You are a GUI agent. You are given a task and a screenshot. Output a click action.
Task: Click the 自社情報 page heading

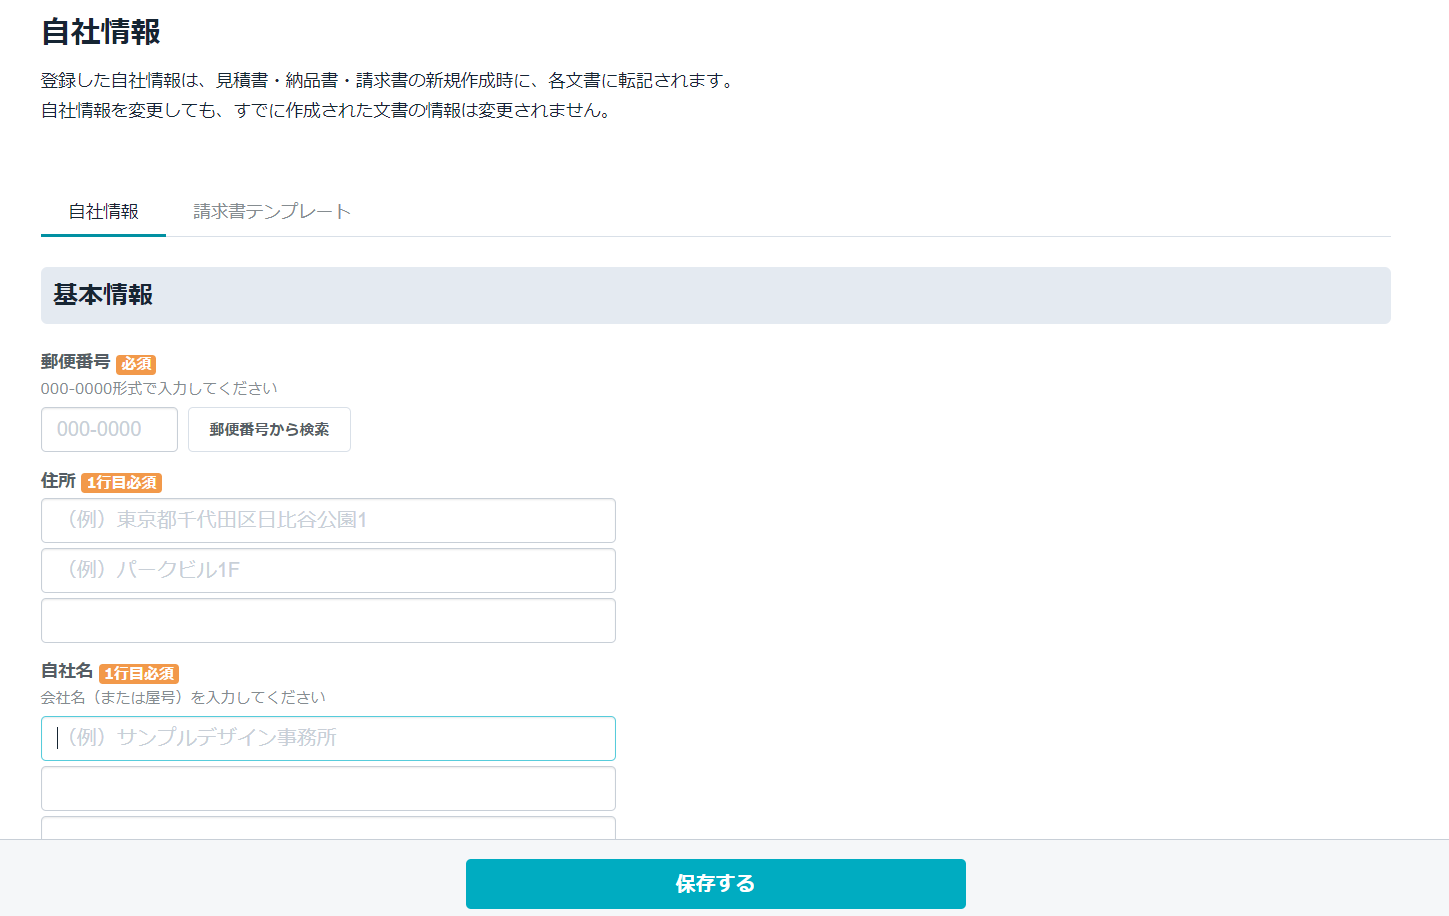pyautogui.click(x=101, y=32)
